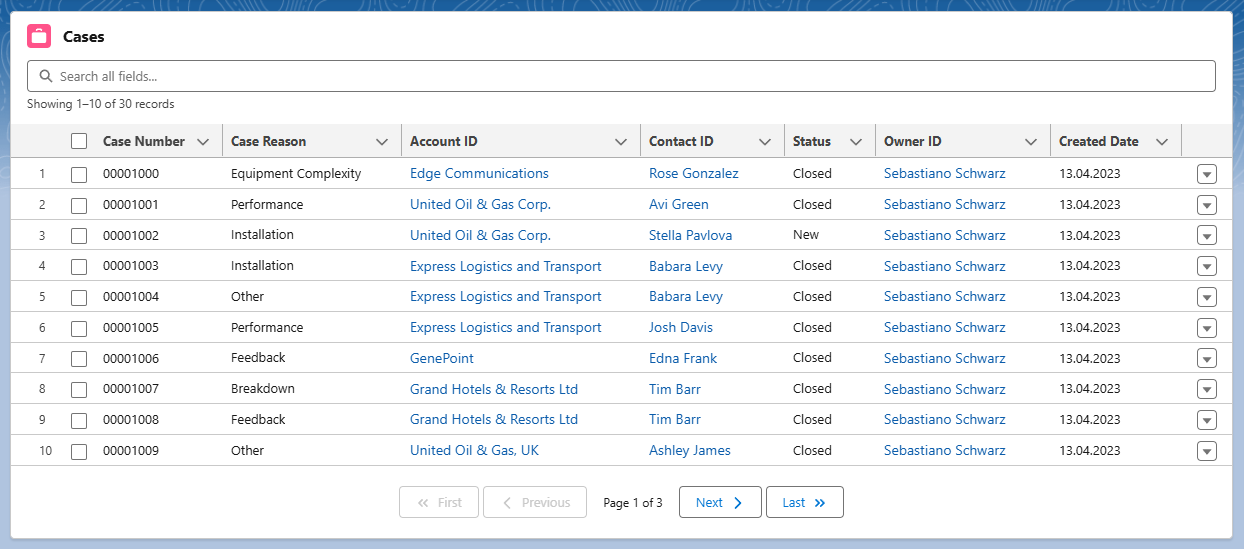Open row actions menu for case 00001002
Viewport: 1244px width, 549px height.
click(1207, 236)
